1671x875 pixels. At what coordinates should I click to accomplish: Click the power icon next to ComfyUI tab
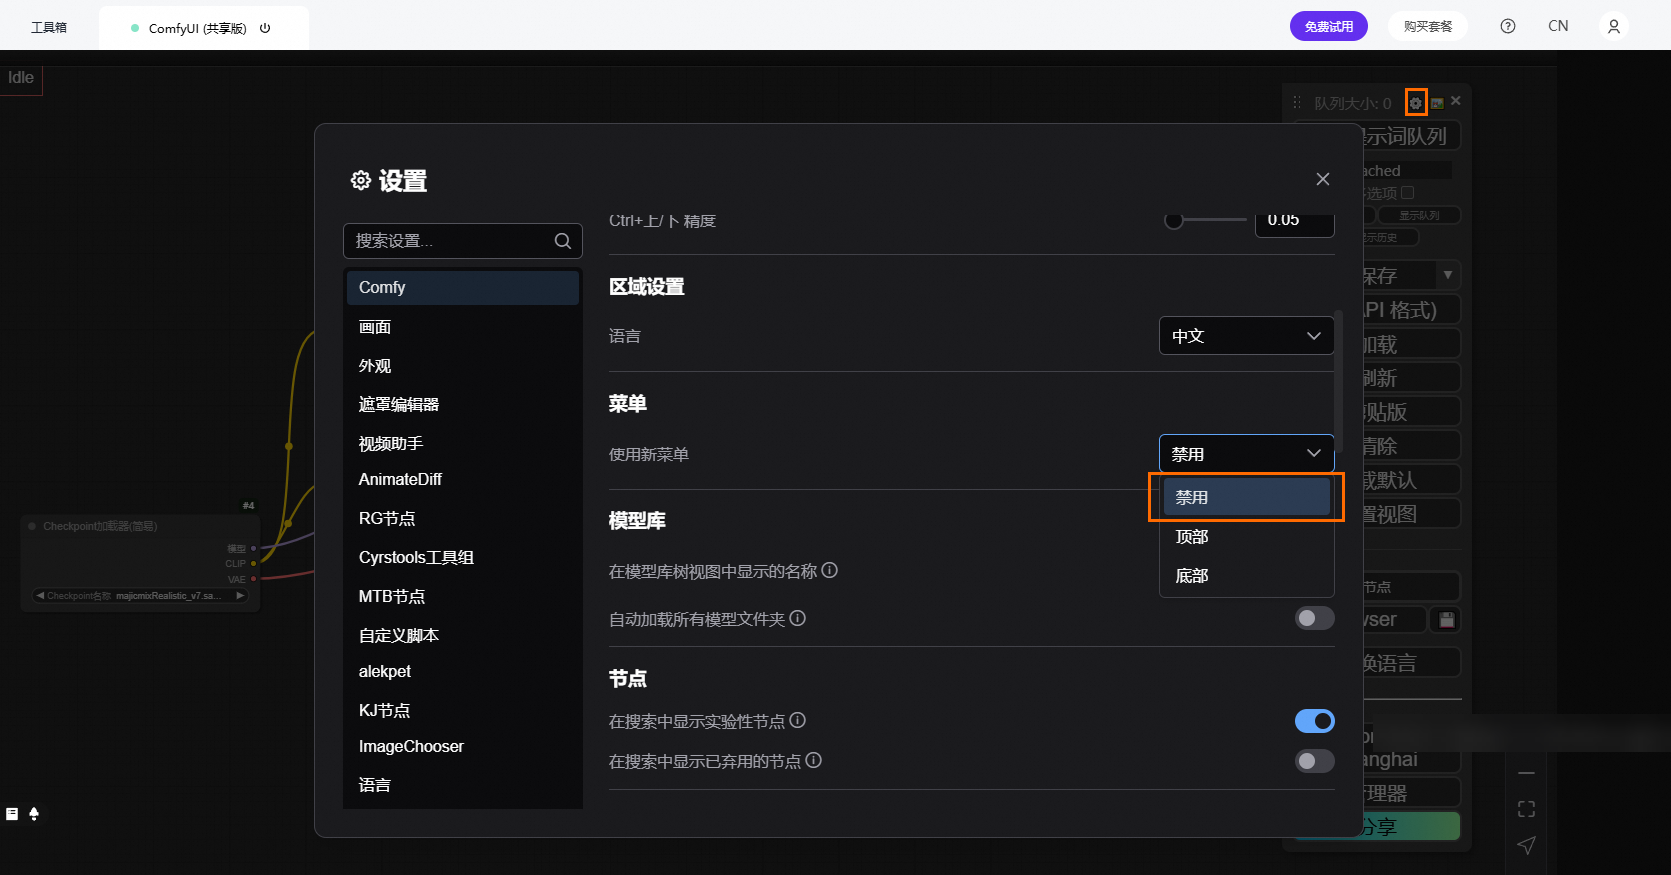(x=265, y=28)
